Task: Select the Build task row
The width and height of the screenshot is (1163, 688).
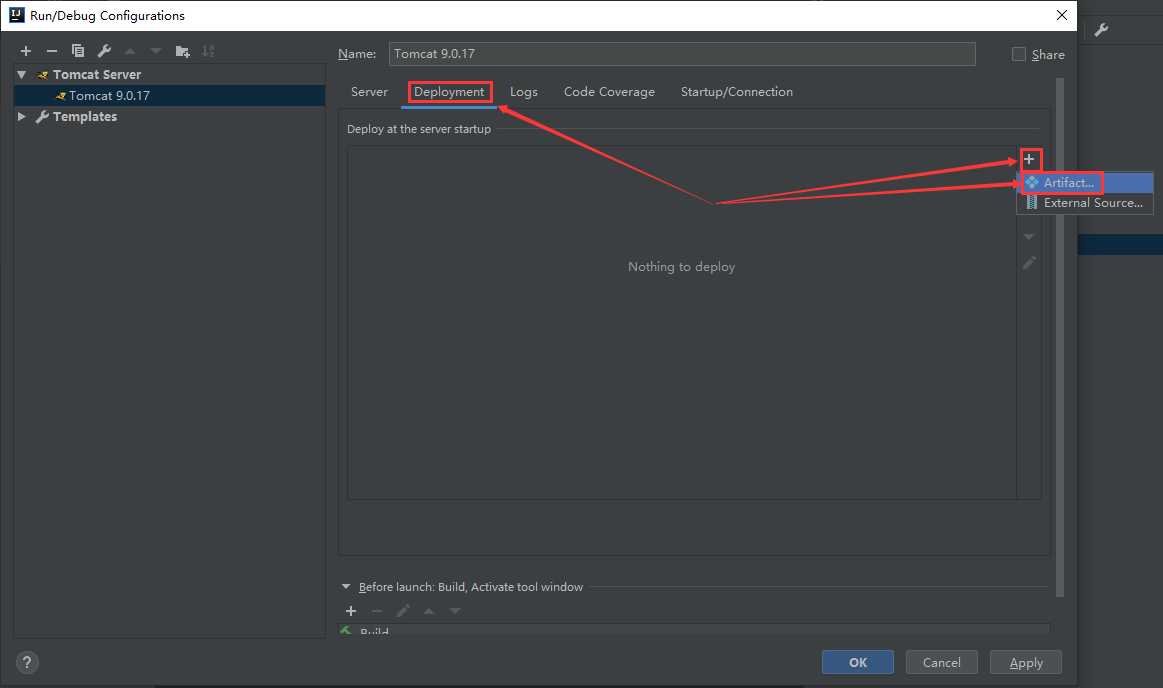Action: point(693,630)
